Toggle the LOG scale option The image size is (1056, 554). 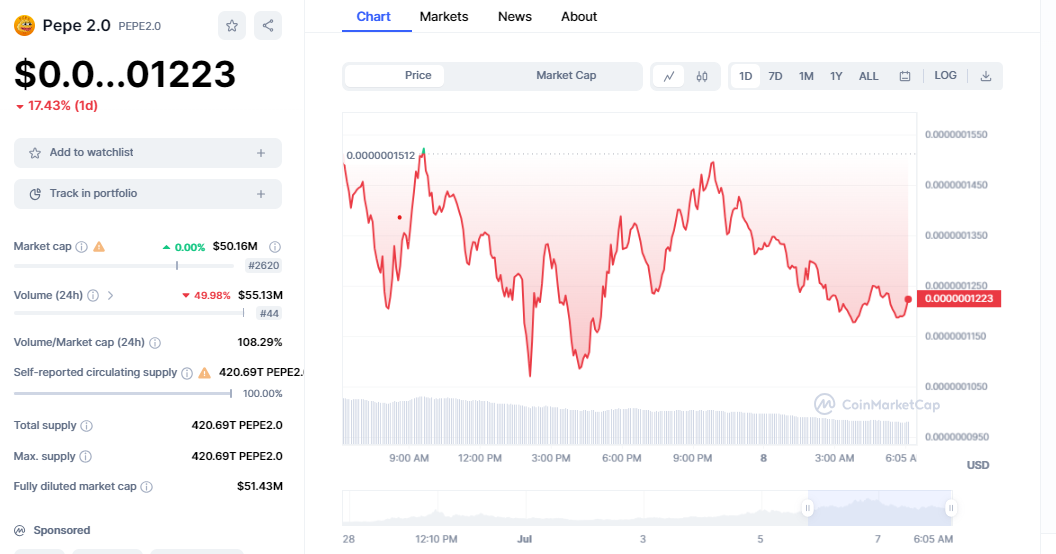click(945, 75)
